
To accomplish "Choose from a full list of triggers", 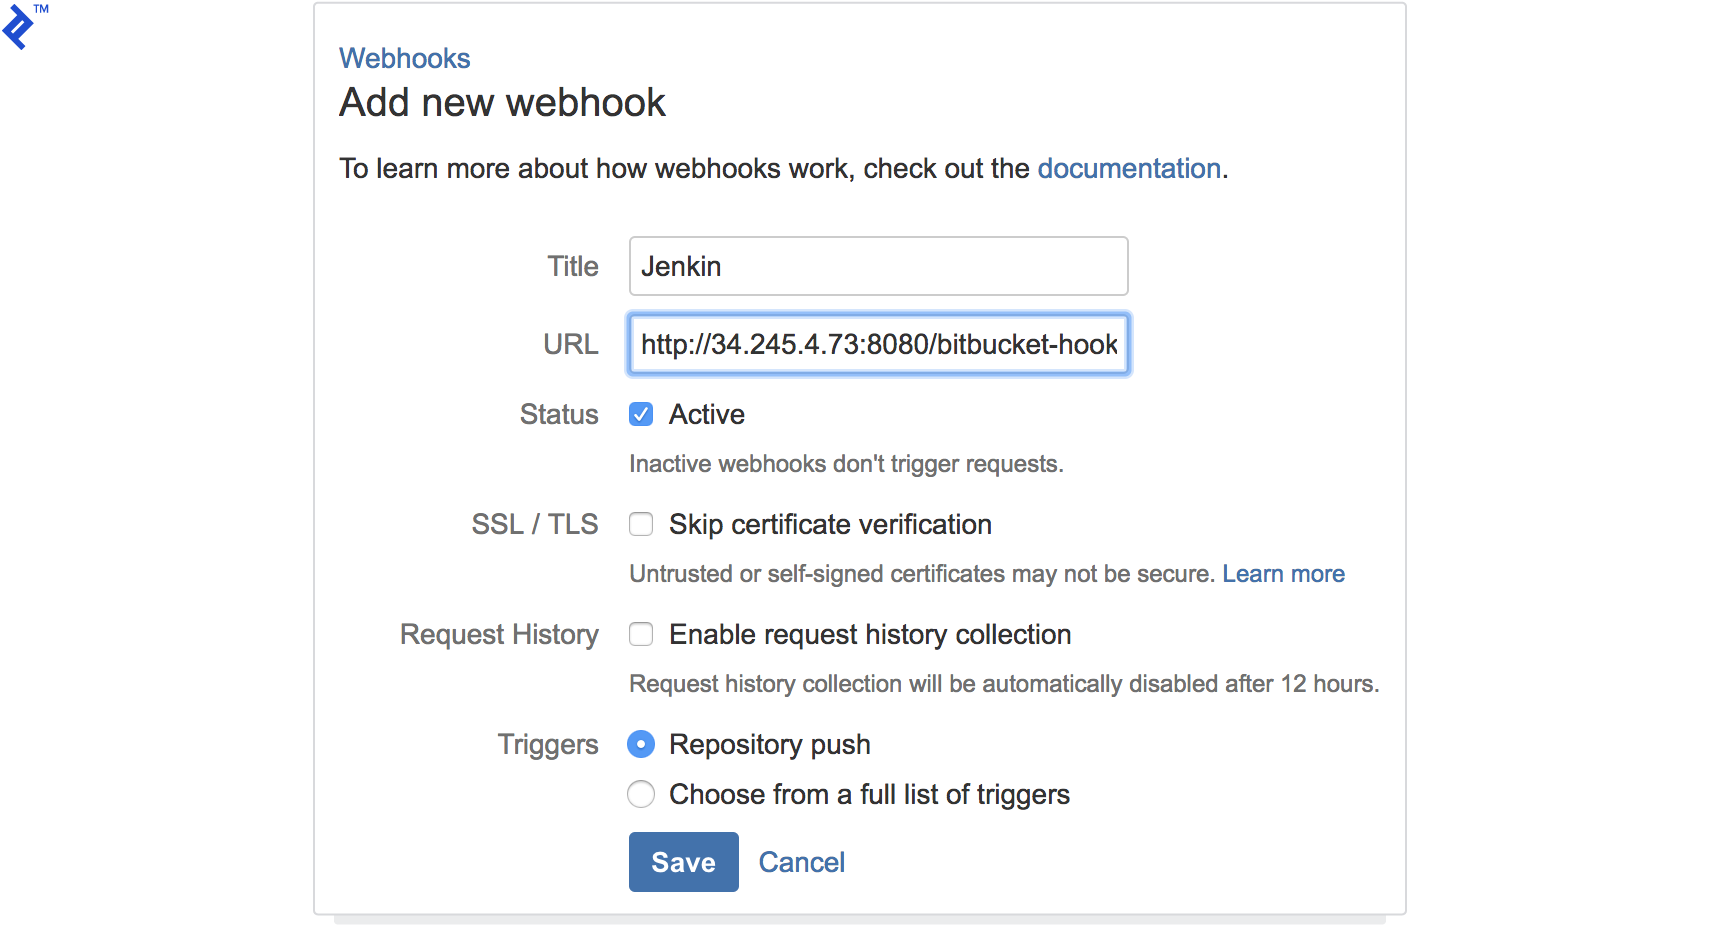I will 641,794.
